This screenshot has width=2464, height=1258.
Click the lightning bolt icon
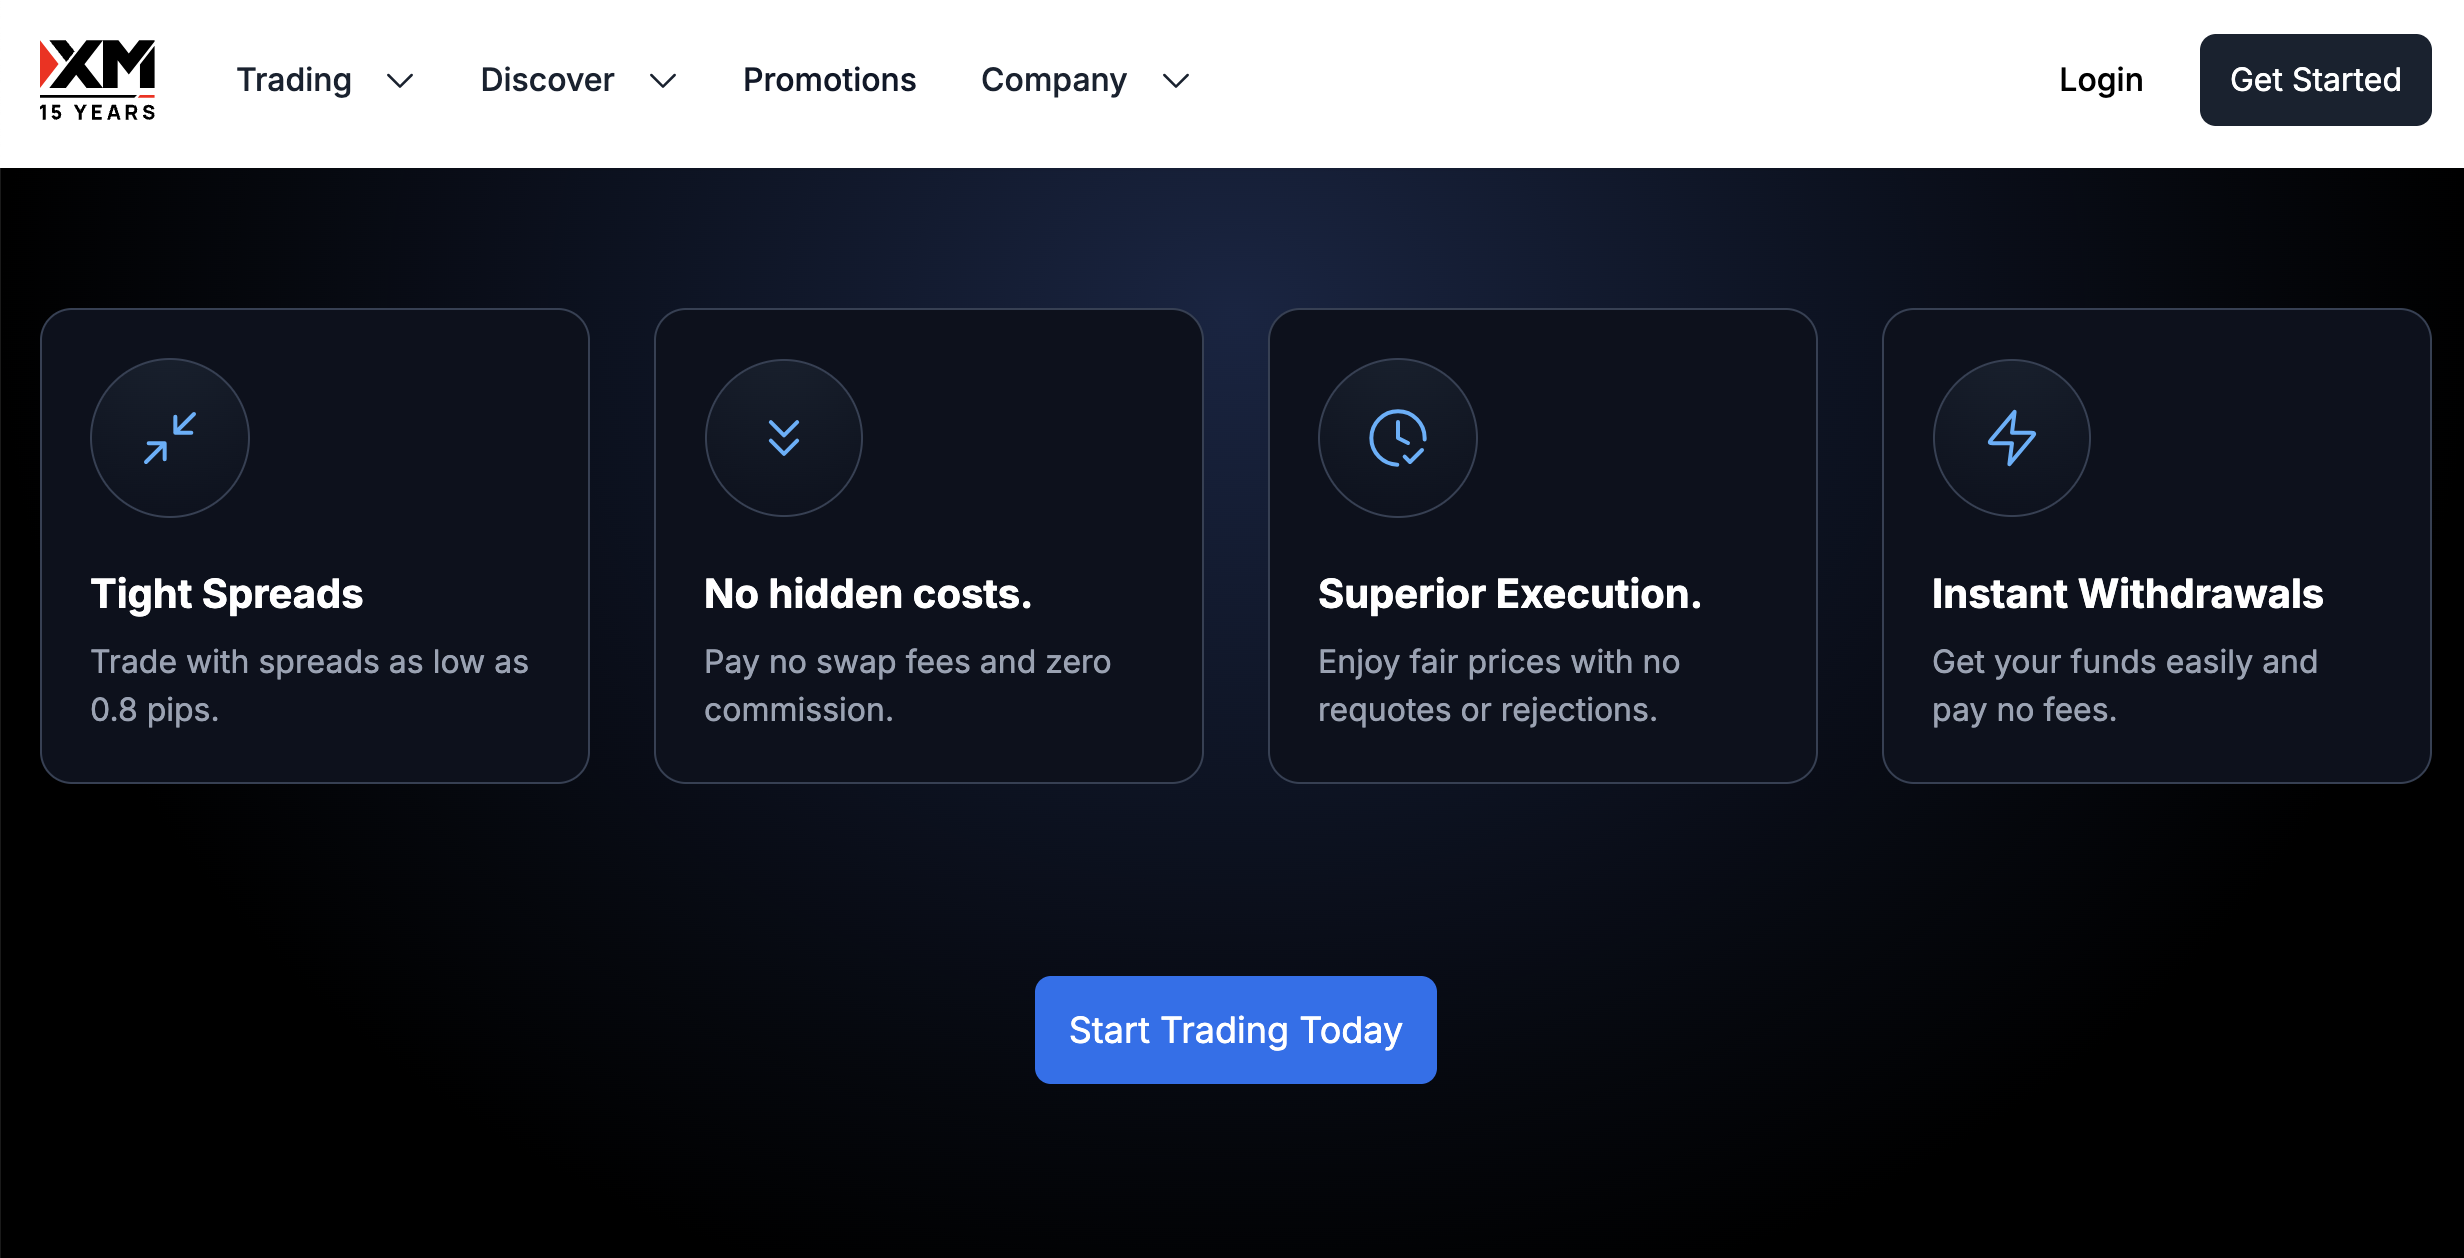click(x=2011, y=438)
